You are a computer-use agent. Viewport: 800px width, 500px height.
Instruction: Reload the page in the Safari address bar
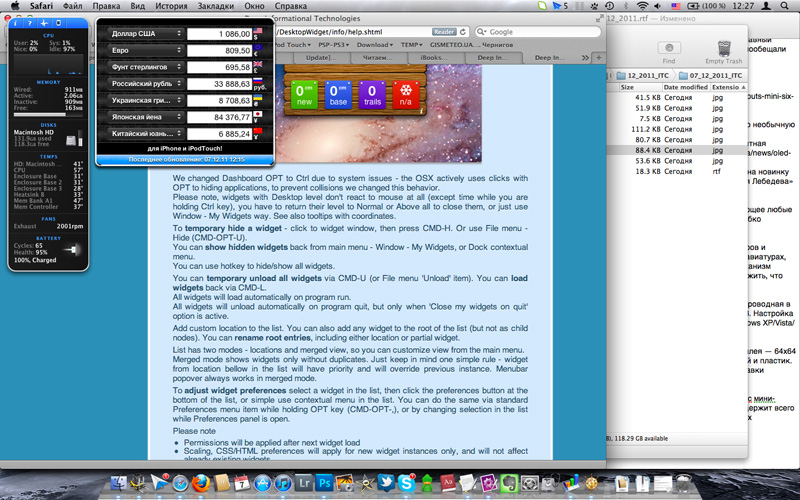[x=463, y=32]
